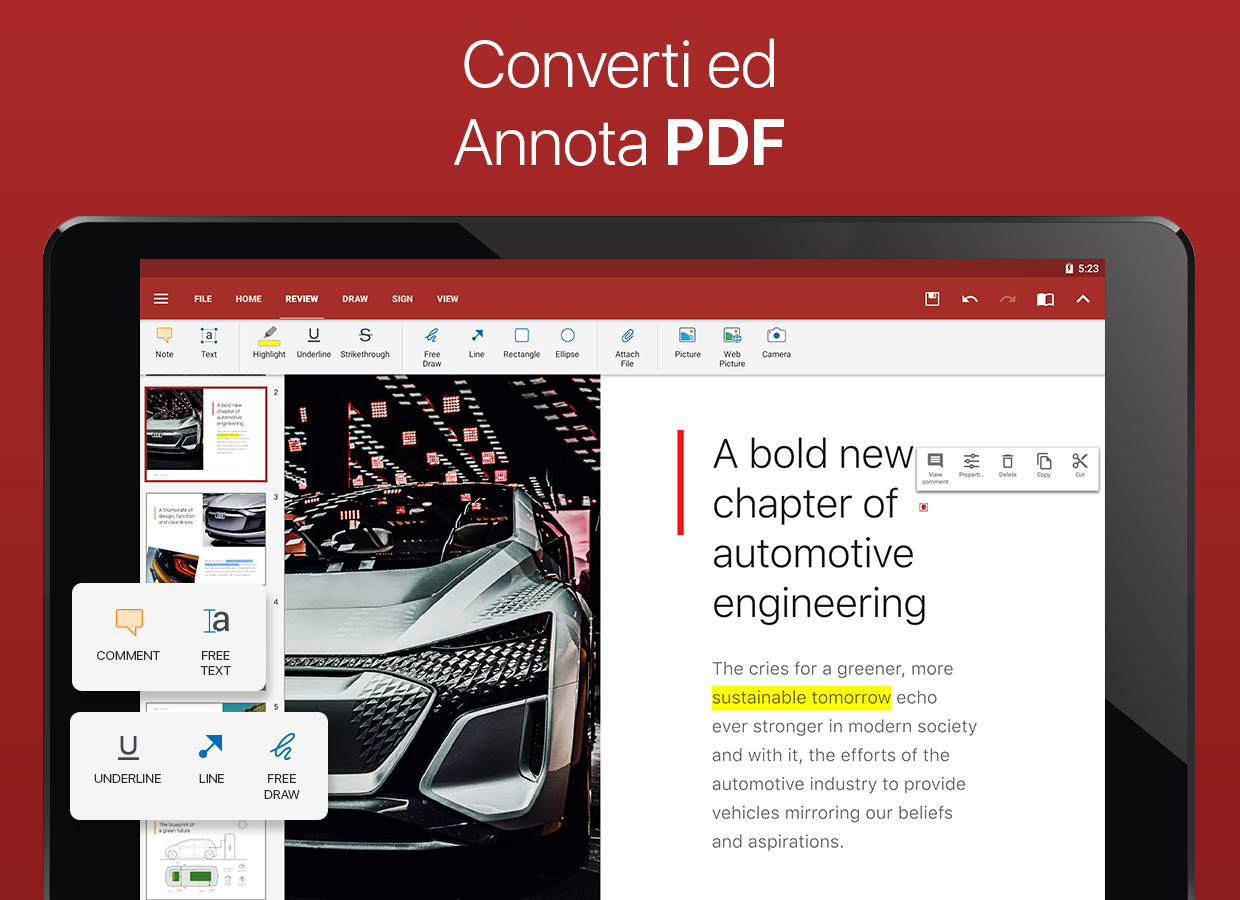Switch to the FILE tab
1240x900 pixels.
pos(203,299)
